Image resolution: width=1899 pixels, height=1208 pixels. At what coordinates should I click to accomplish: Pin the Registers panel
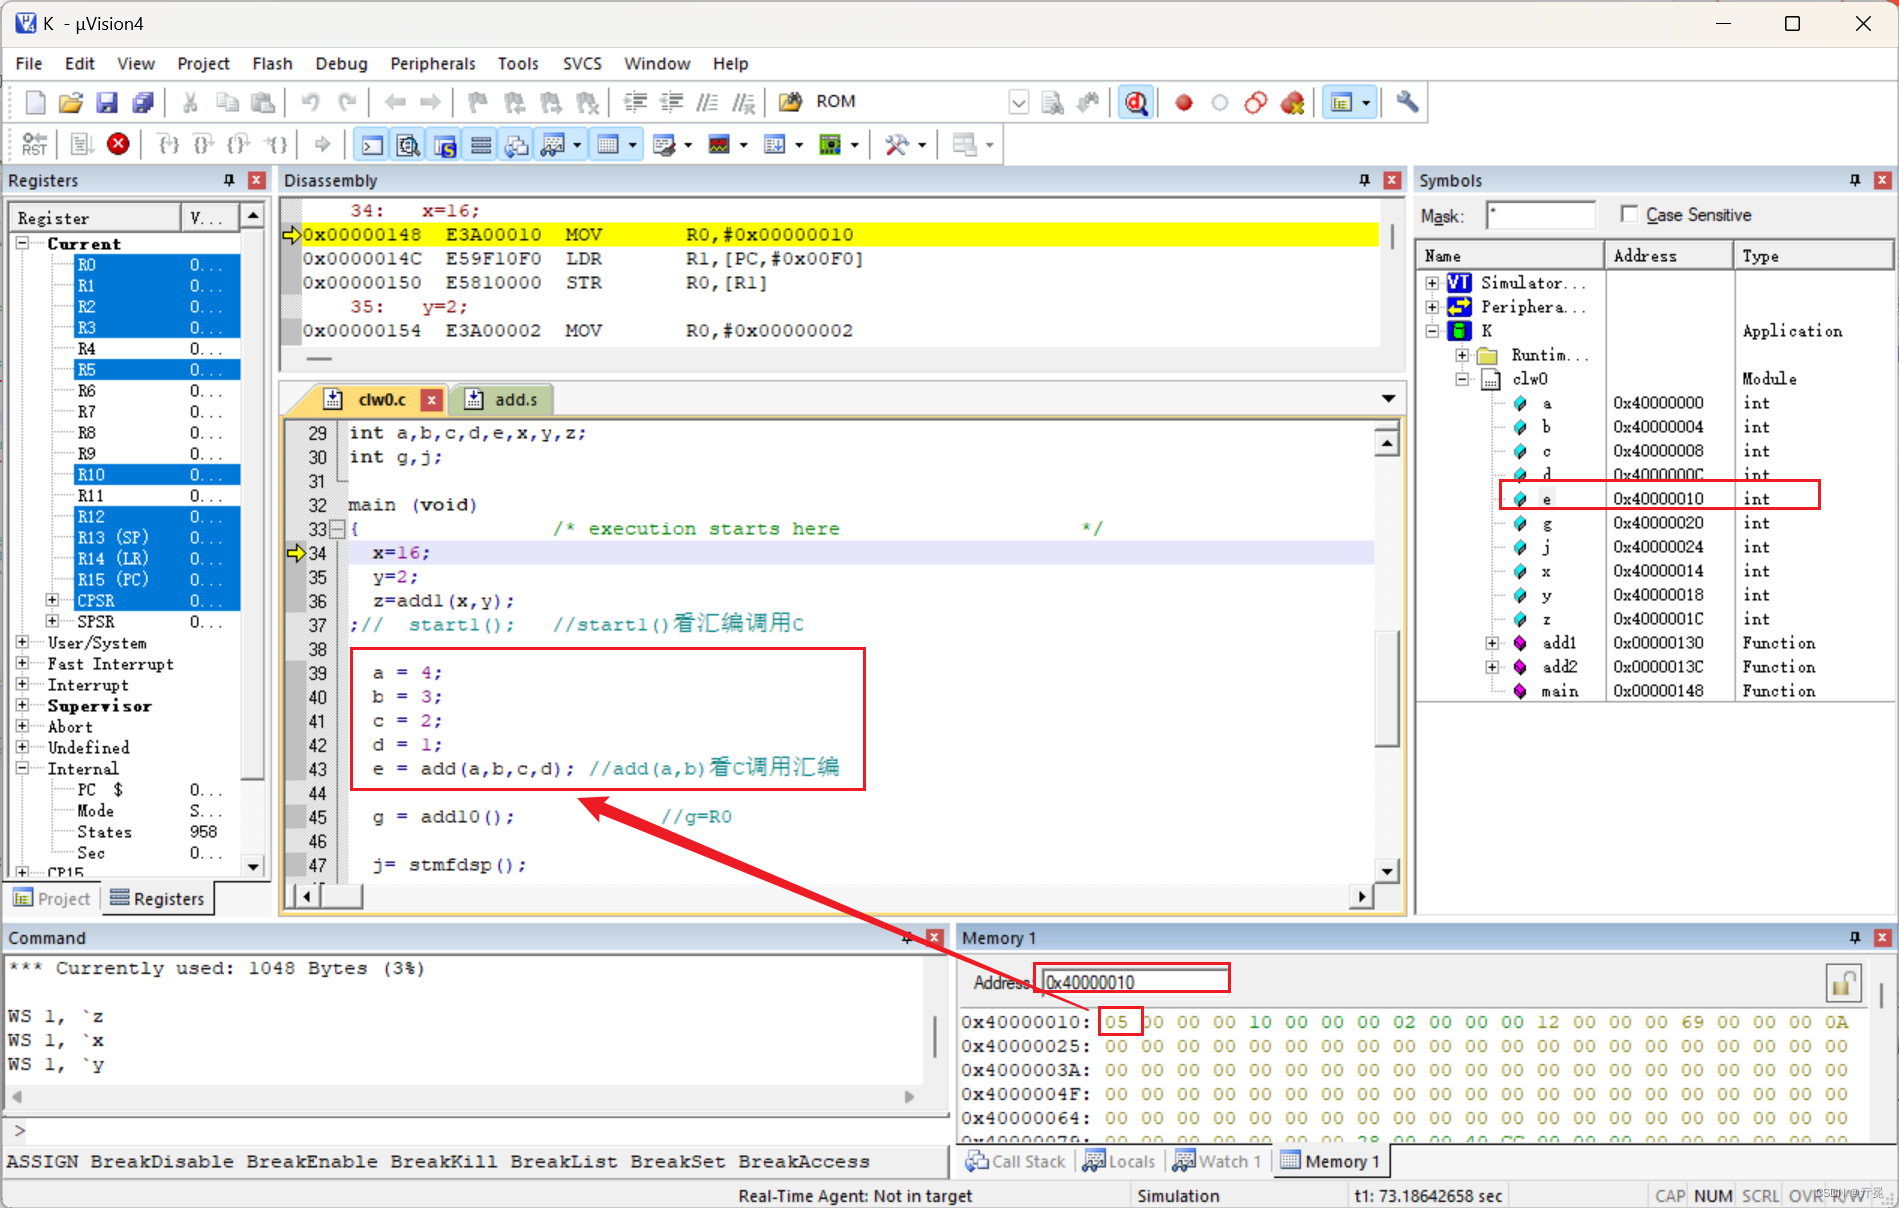pyautogui.click(x=229, y=180)
